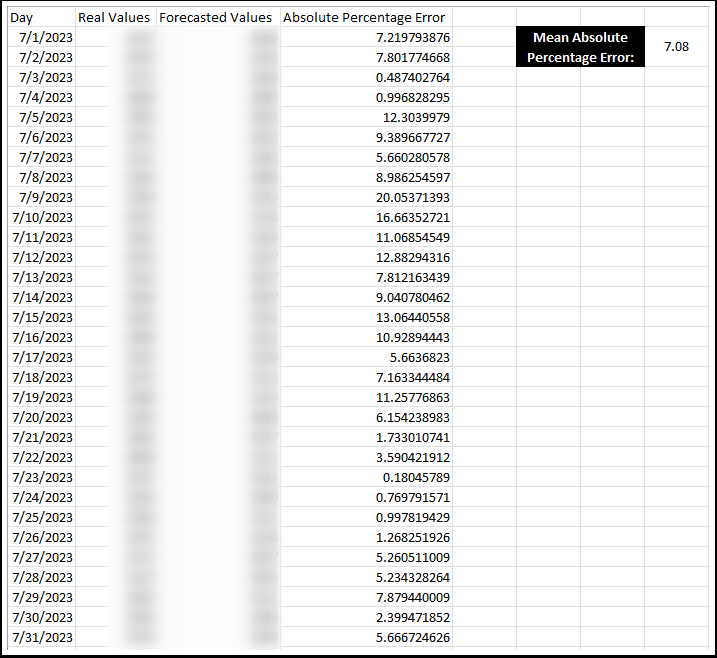Select the error value 10.92894443
Screen dimensions: 717x658
[366, 337]
